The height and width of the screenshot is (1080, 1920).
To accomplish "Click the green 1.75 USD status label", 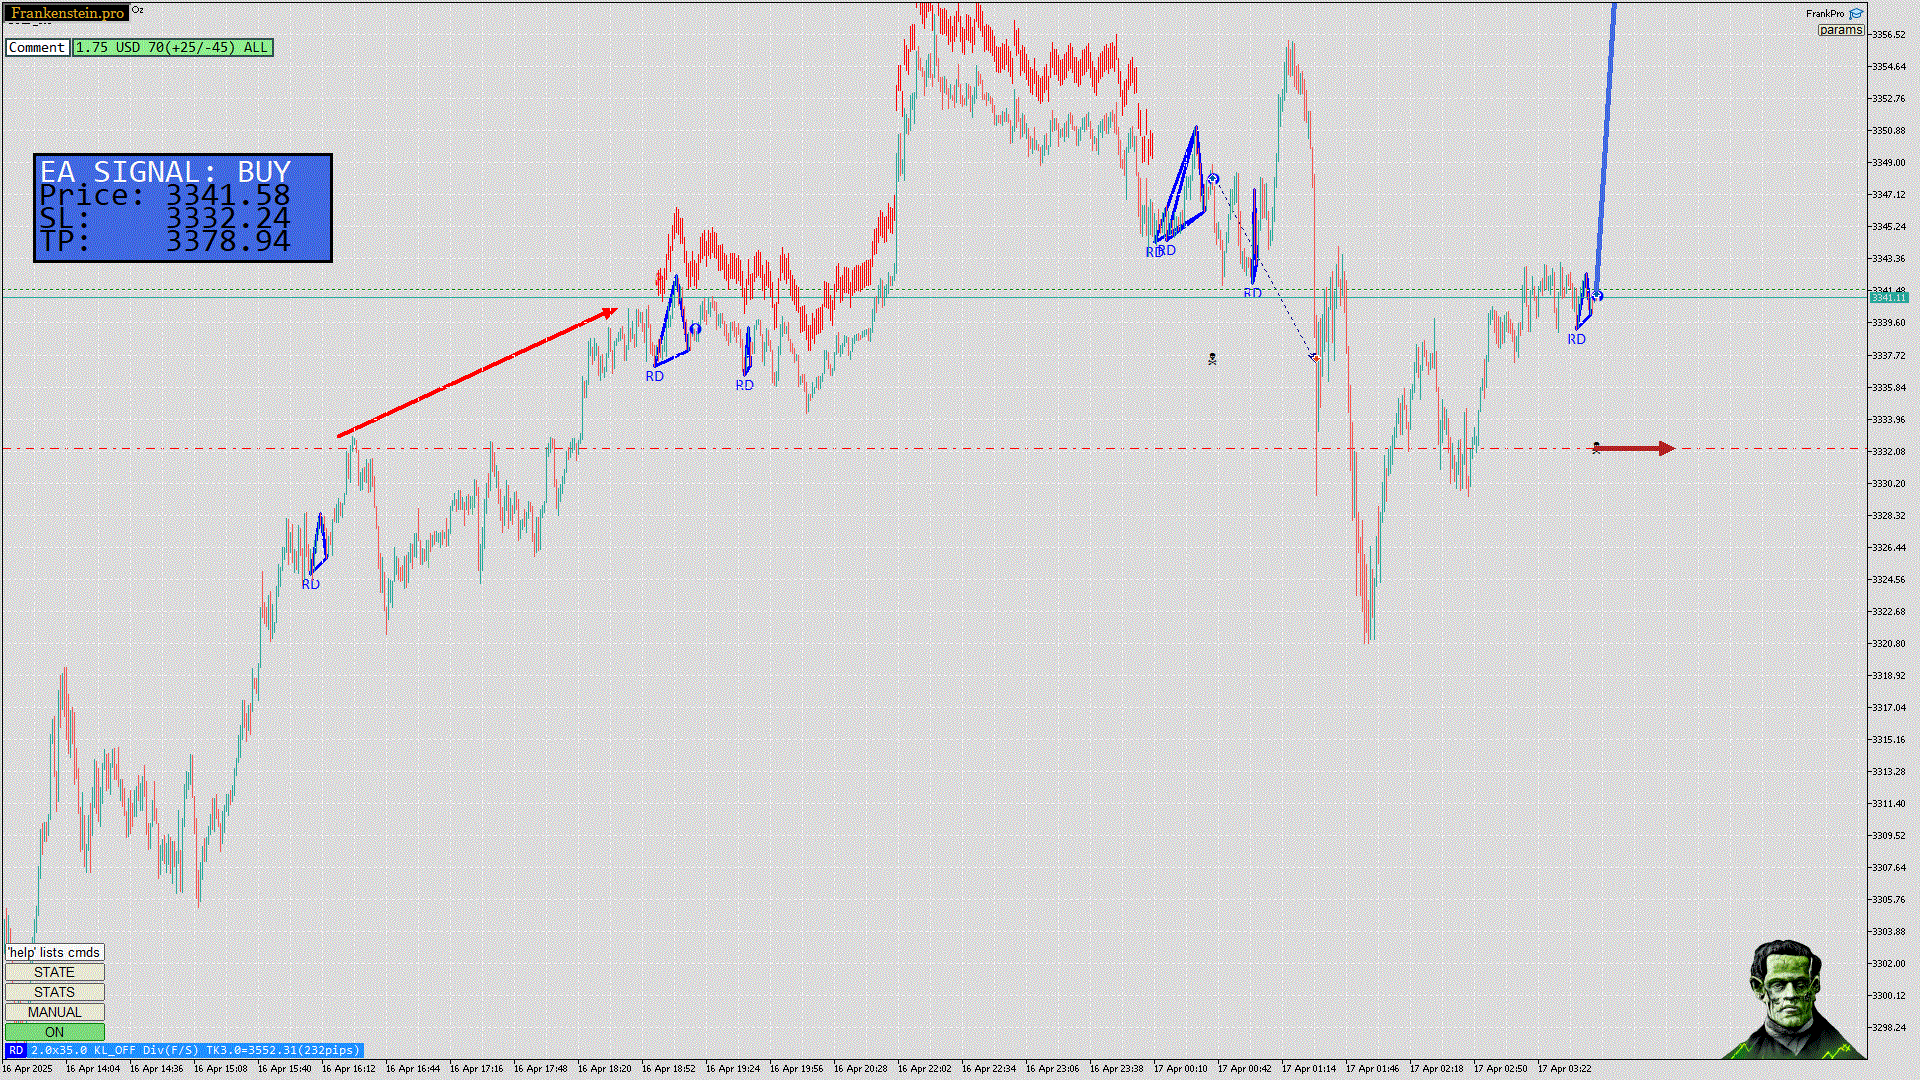I will tap(172, 47).
